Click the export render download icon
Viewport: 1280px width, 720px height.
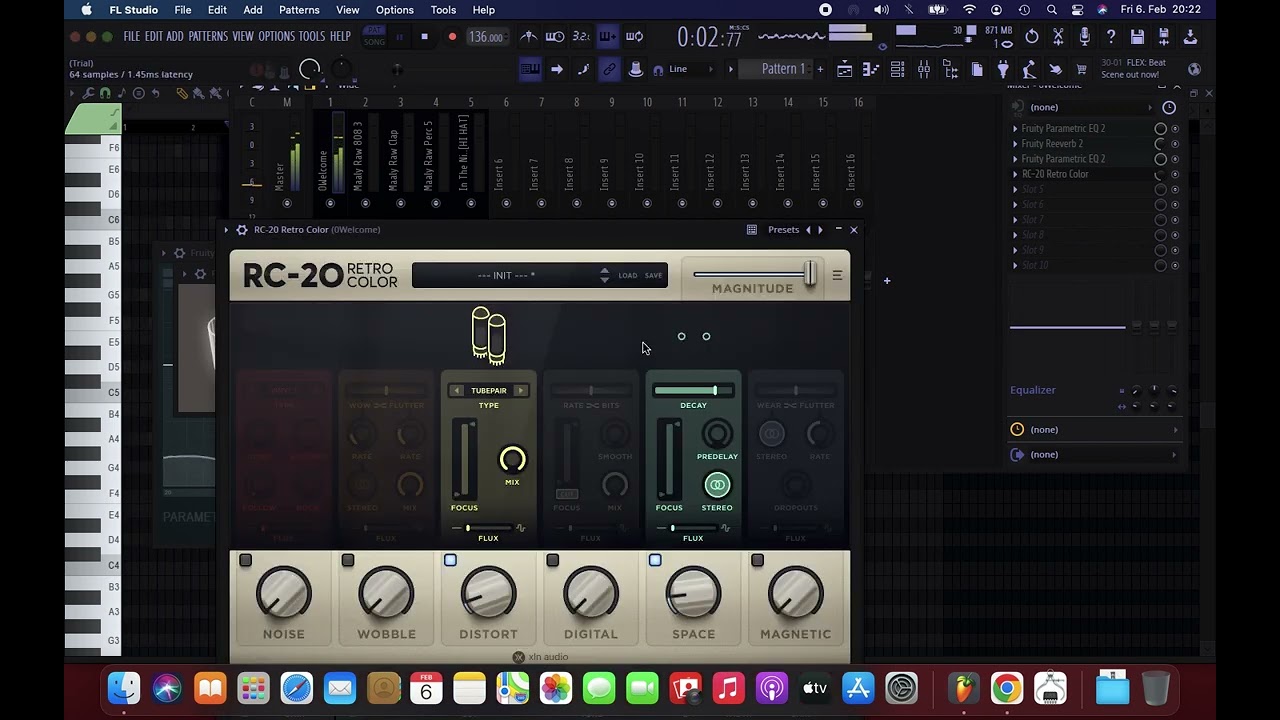(x=1190, y=37)
